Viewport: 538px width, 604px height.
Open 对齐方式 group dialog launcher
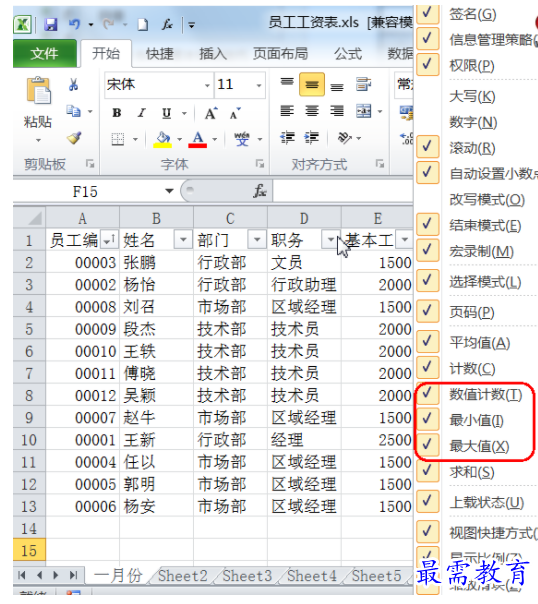380,164
